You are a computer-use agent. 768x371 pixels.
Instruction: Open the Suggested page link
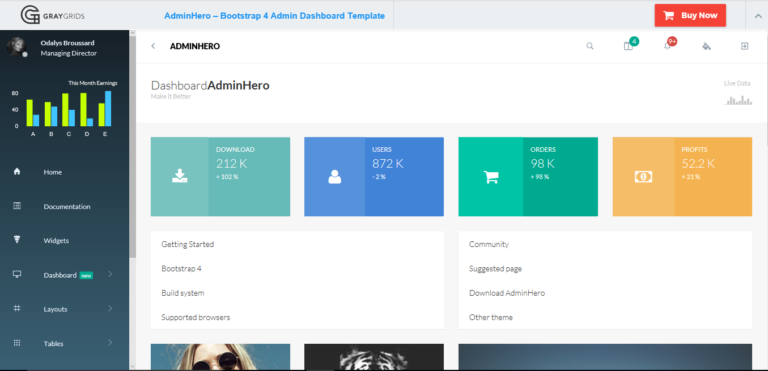click(495, 269)
